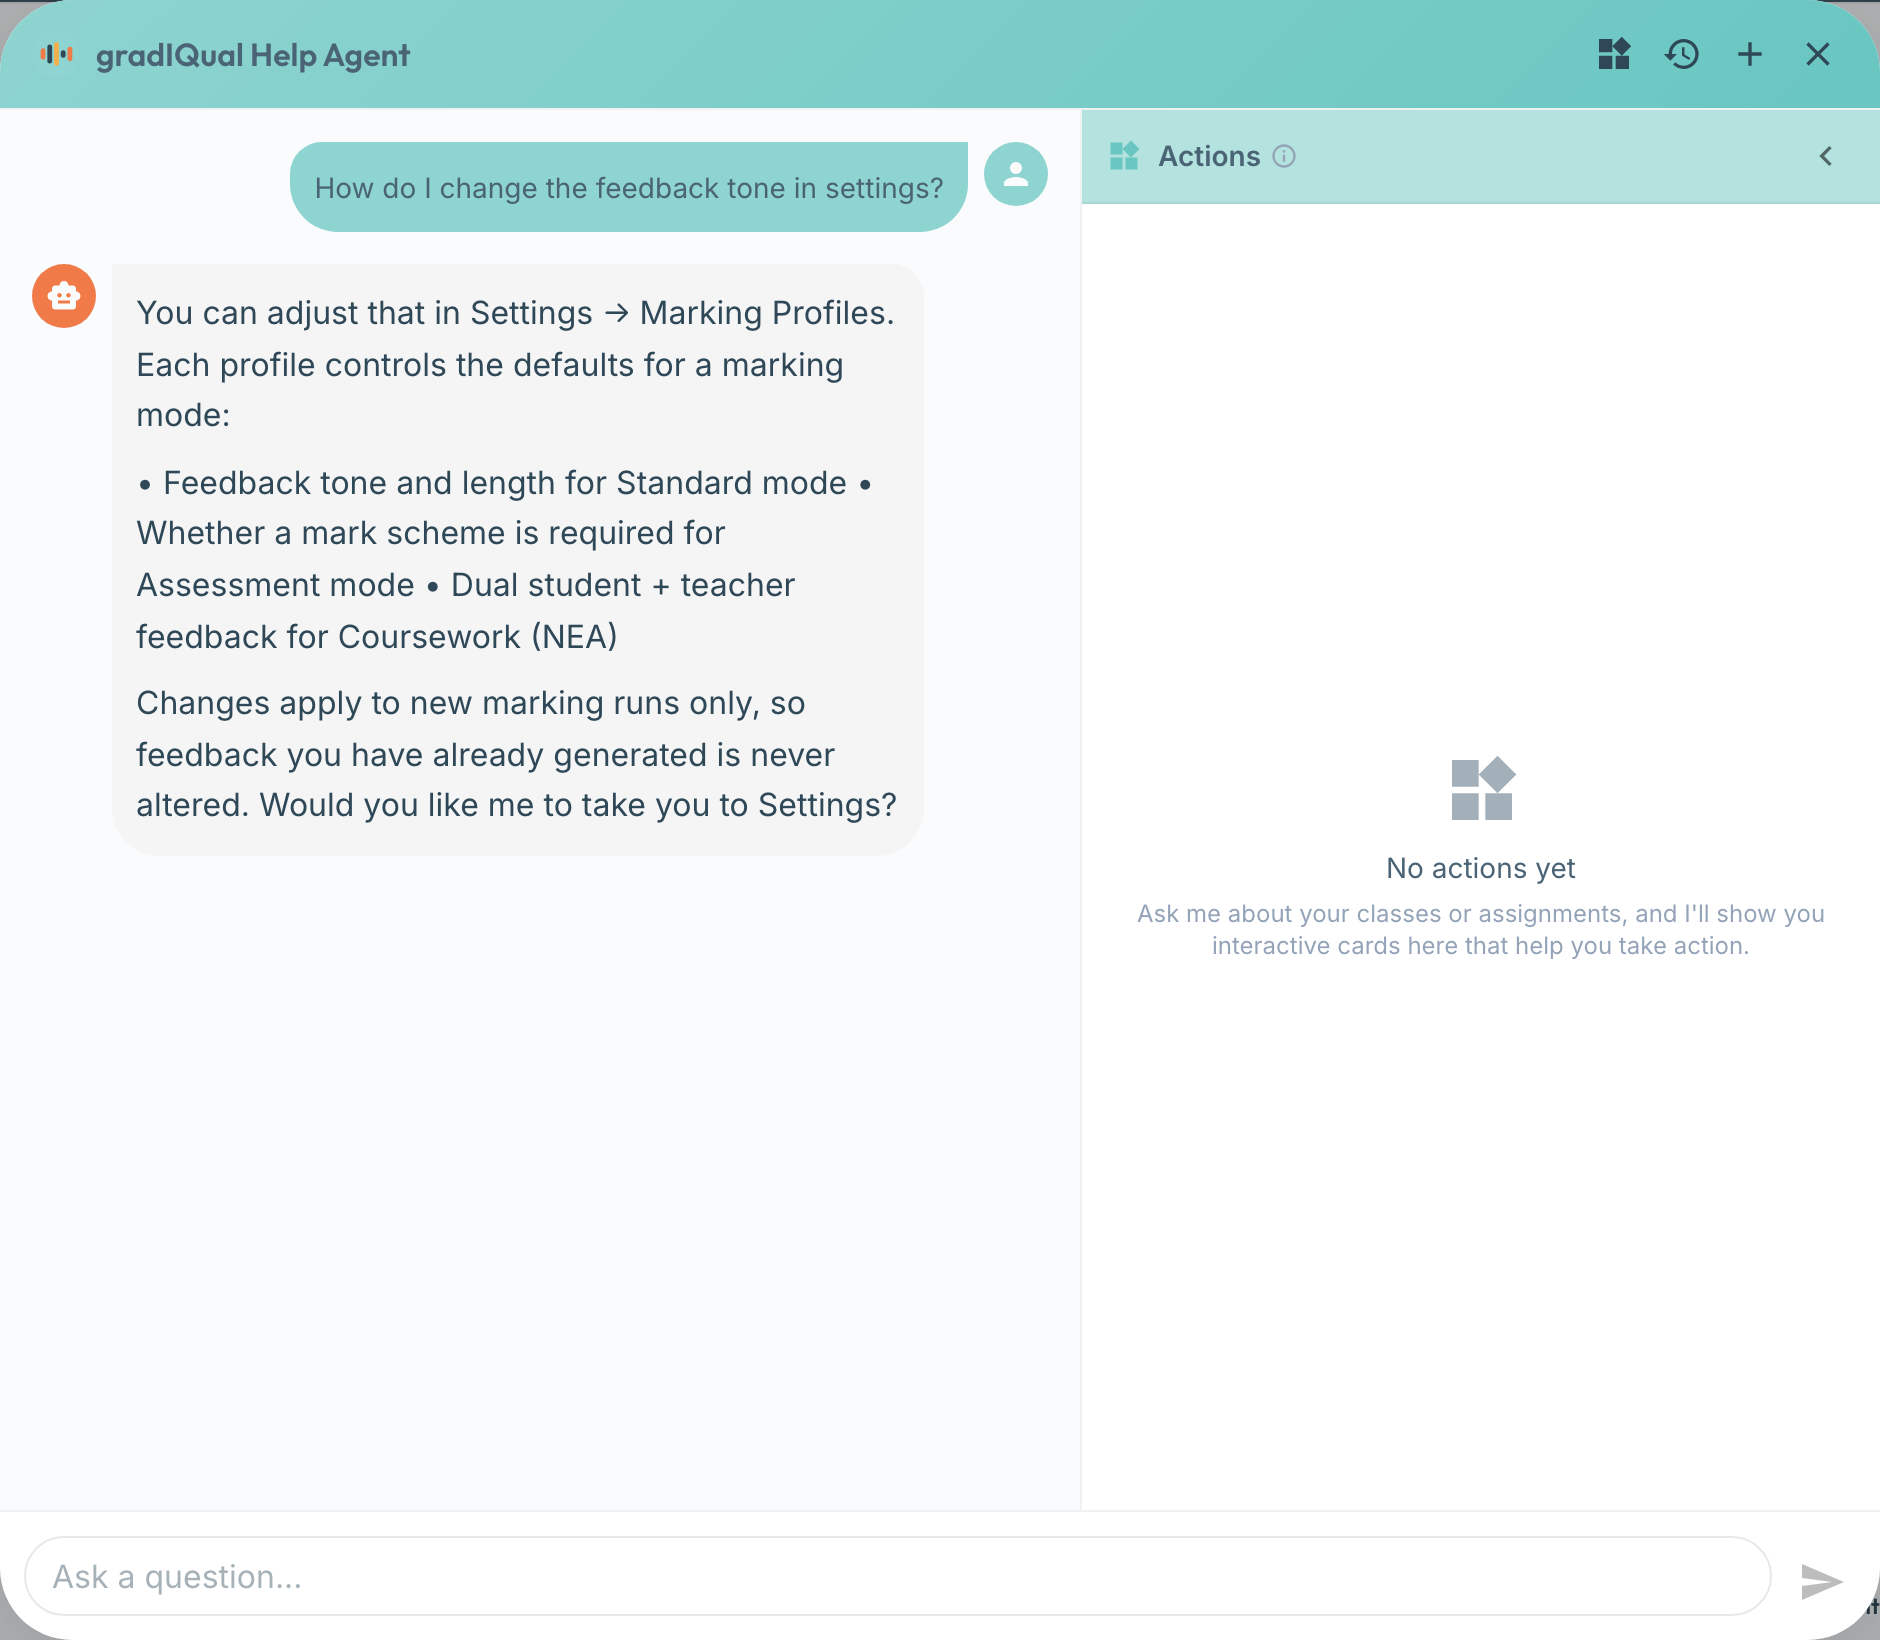
Task: Click 'Feedback tone and length for Standard mode' bullet
Action: coord(504,483)
